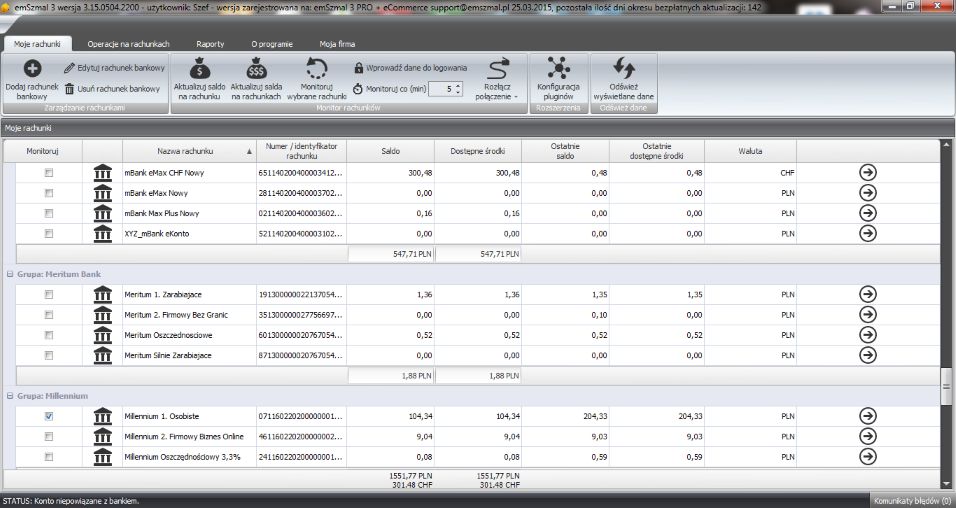
Task: Check Monitoruj for Millennium Oszczędnościowy 3,3%
Action: click(x=49, y=456)
